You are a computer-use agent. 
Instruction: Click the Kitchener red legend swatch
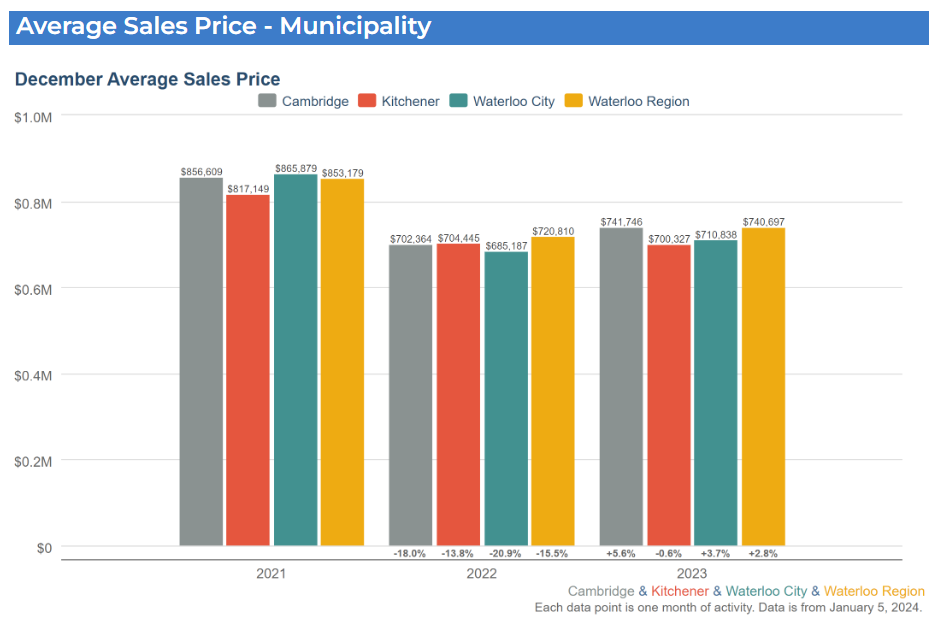[366, 101]
